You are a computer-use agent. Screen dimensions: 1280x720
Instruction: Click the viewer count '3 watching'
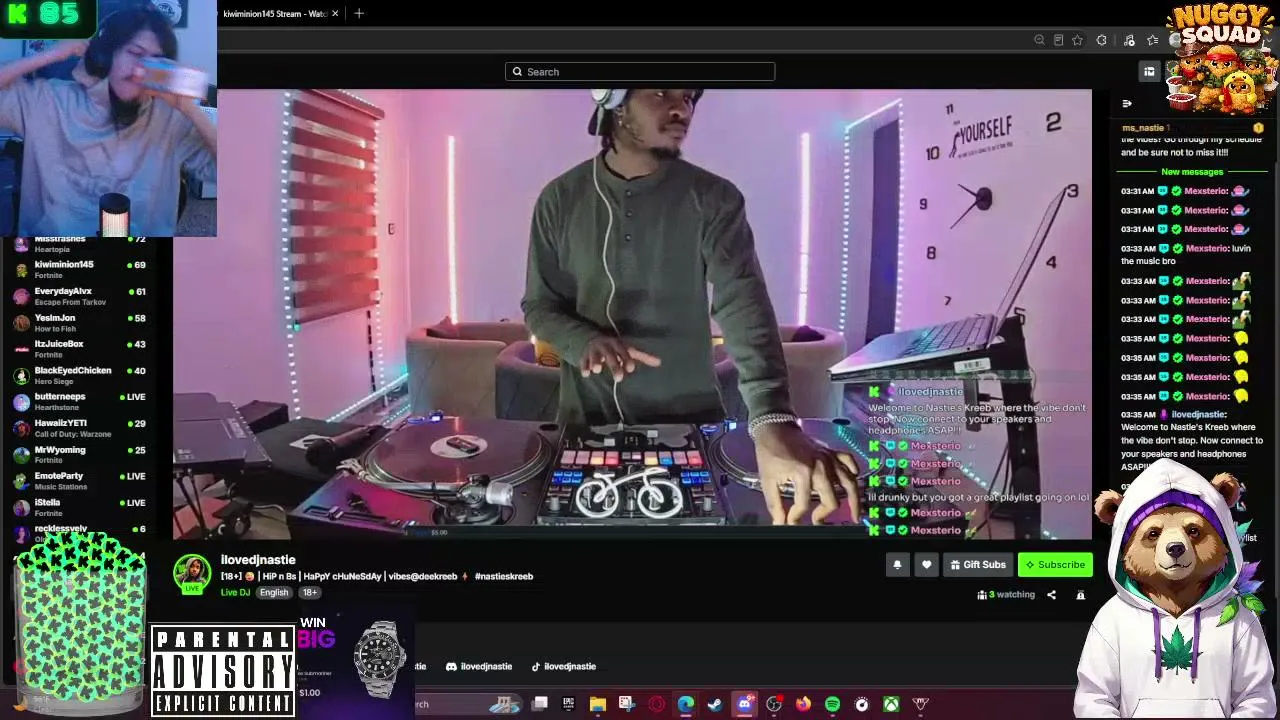point(1006,595)
